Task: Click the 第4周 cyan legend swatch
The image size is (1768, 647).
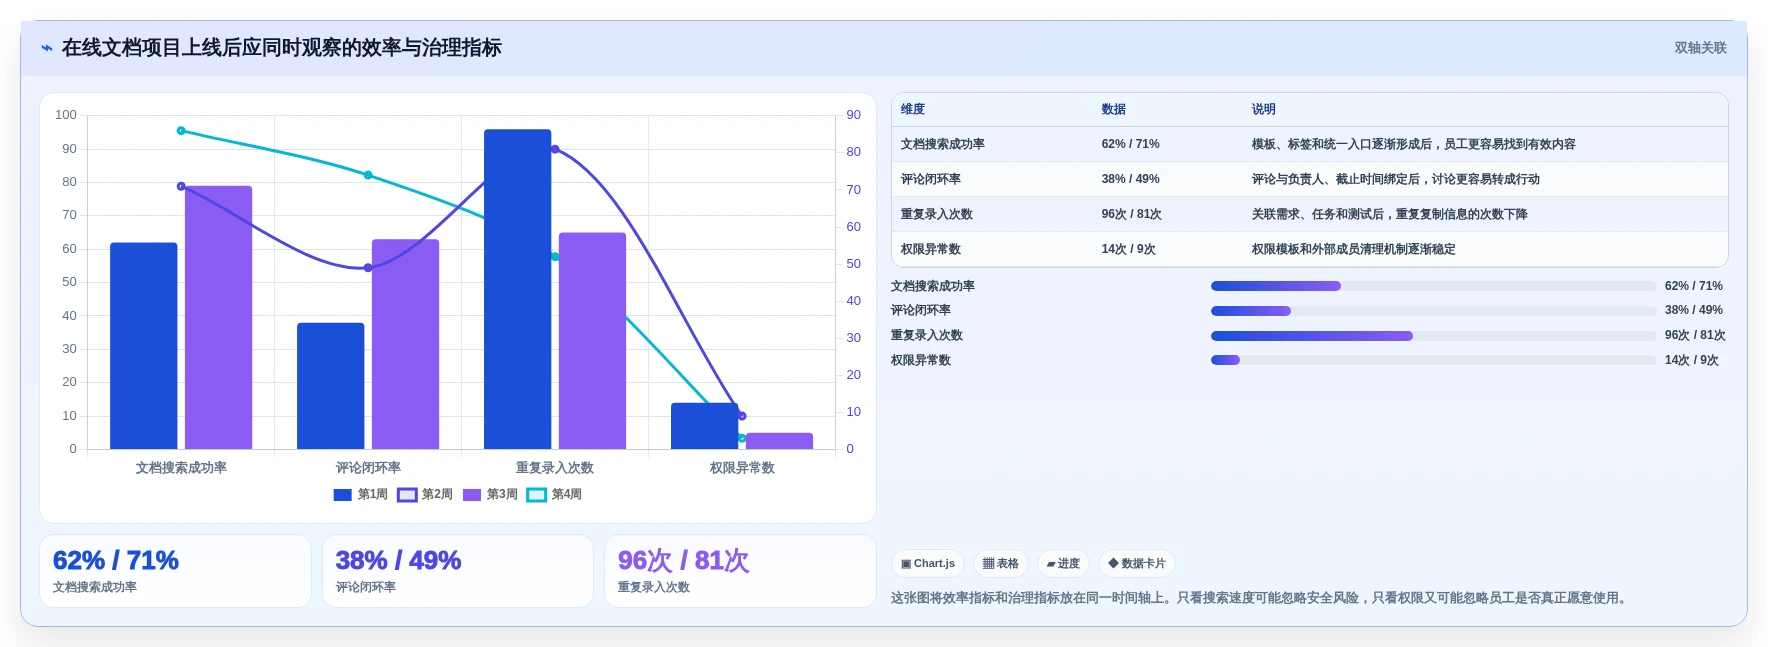Action: click(537, 495)
